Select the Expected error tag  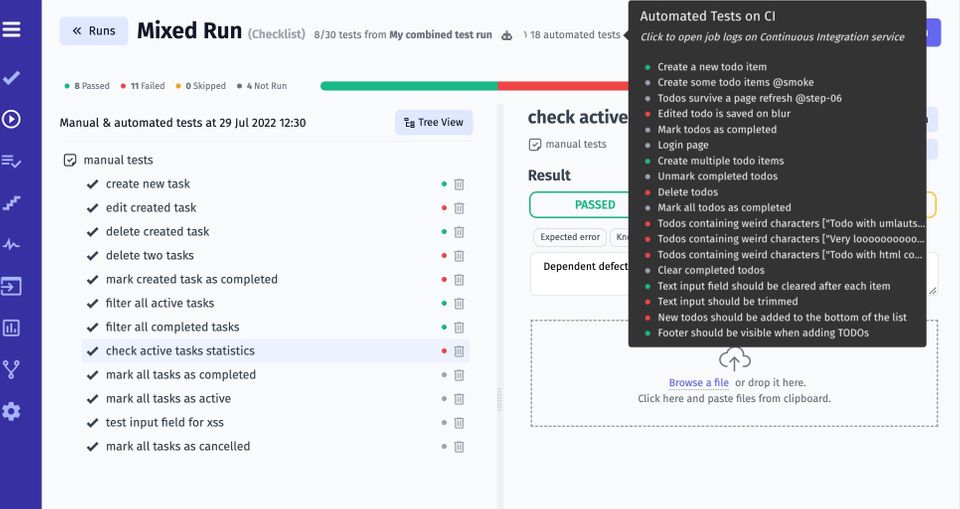[569, 237]
